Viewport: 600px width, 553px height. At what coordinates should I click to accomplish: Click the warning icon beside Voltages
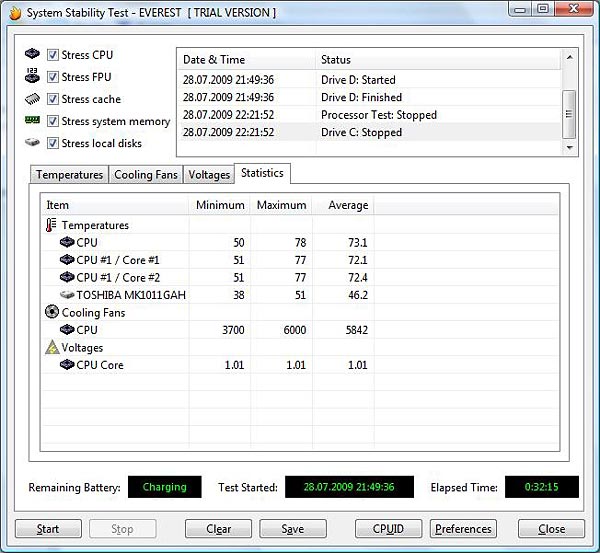[x=52, y=348]
